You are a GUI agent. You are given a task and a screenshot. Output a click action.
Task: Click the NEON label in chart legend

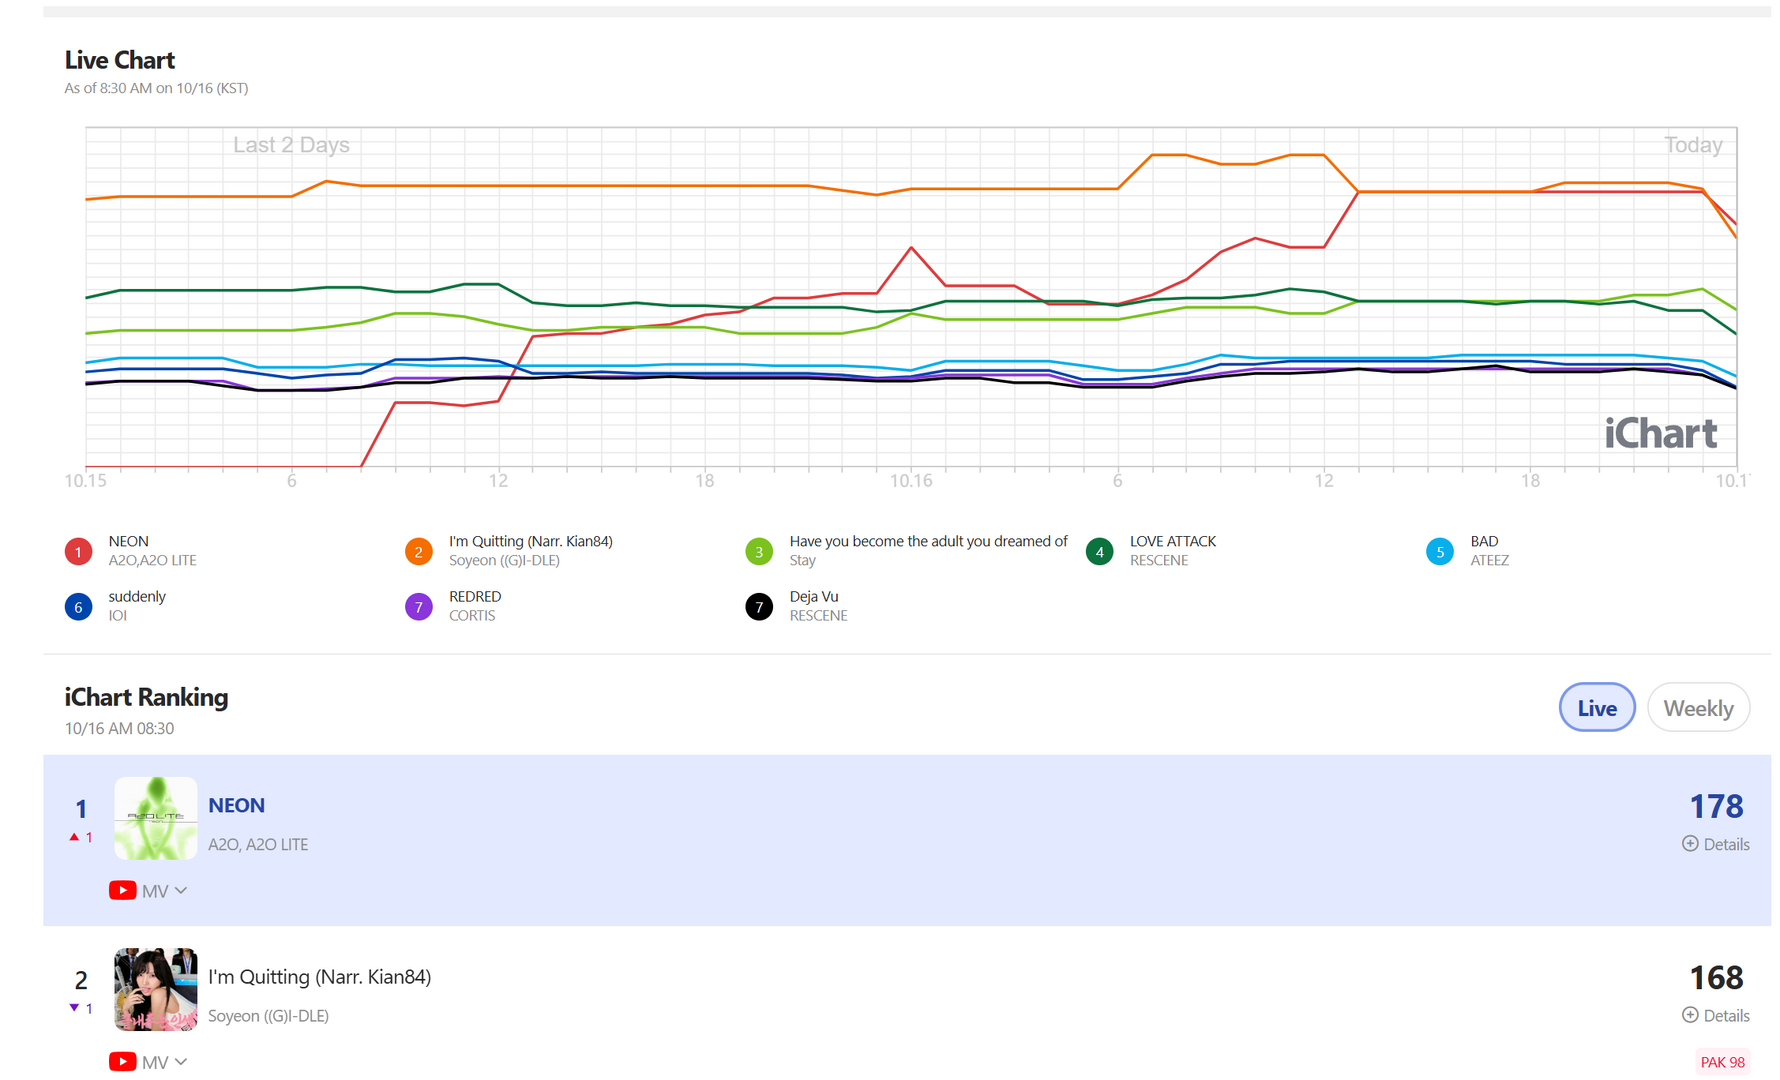coord(129,541)
